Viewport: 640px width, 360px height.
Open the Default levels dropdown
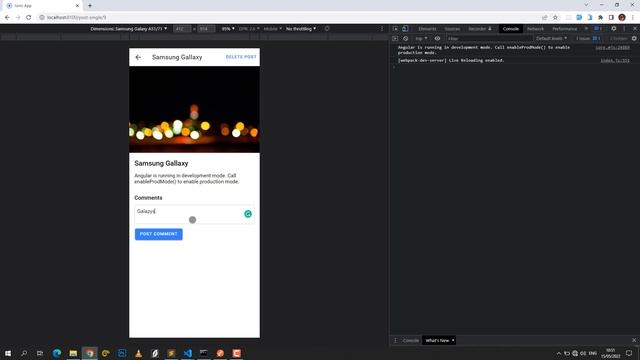[551, 38]
